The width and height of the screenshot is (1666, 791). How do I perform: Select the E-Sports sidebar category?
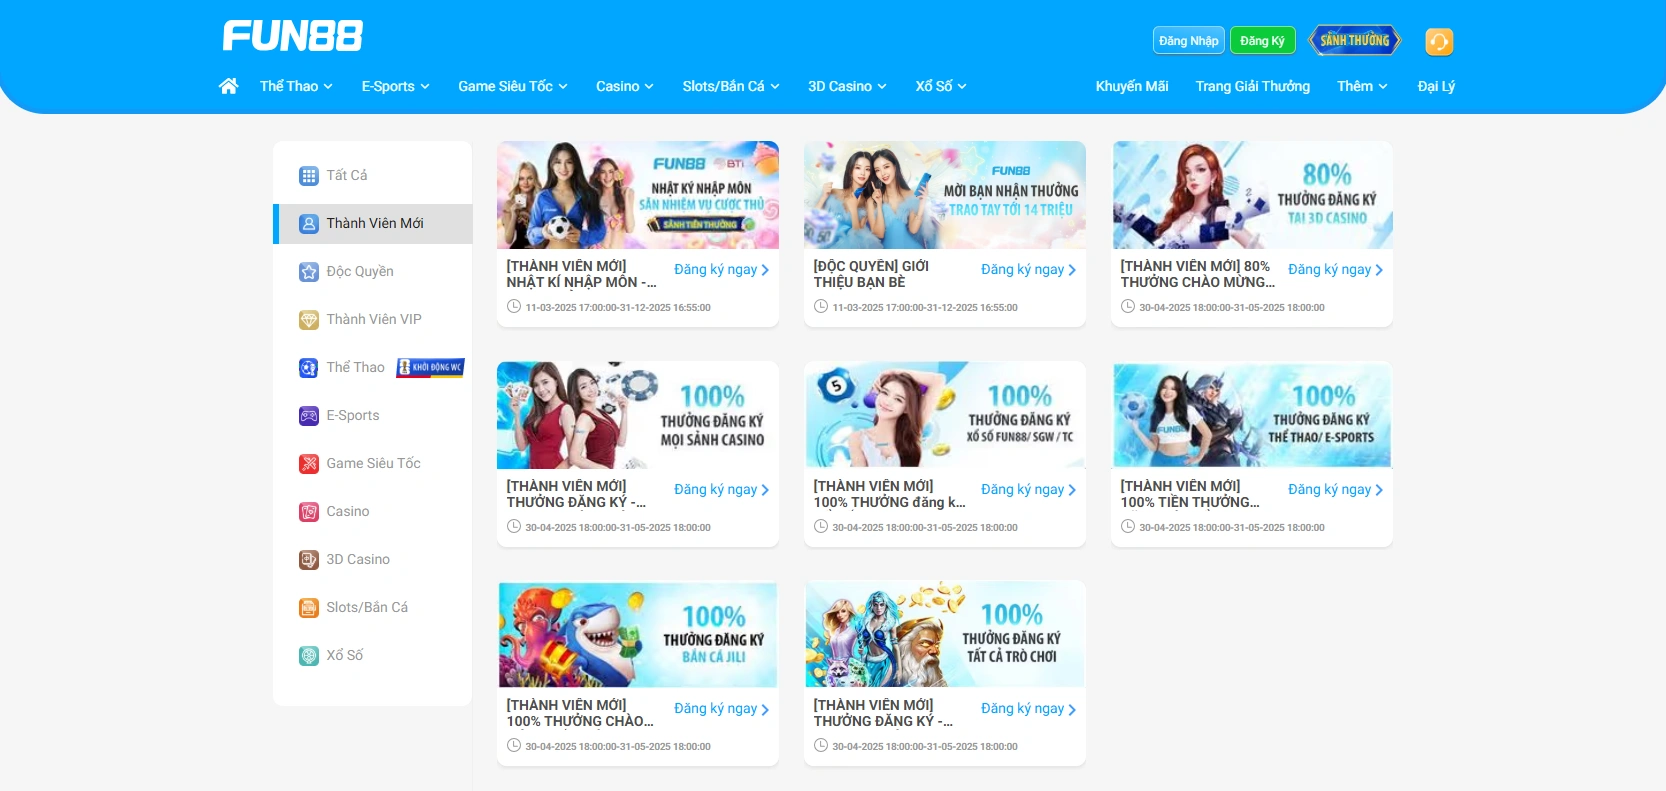pyautogui.click(x=373, y=416)
